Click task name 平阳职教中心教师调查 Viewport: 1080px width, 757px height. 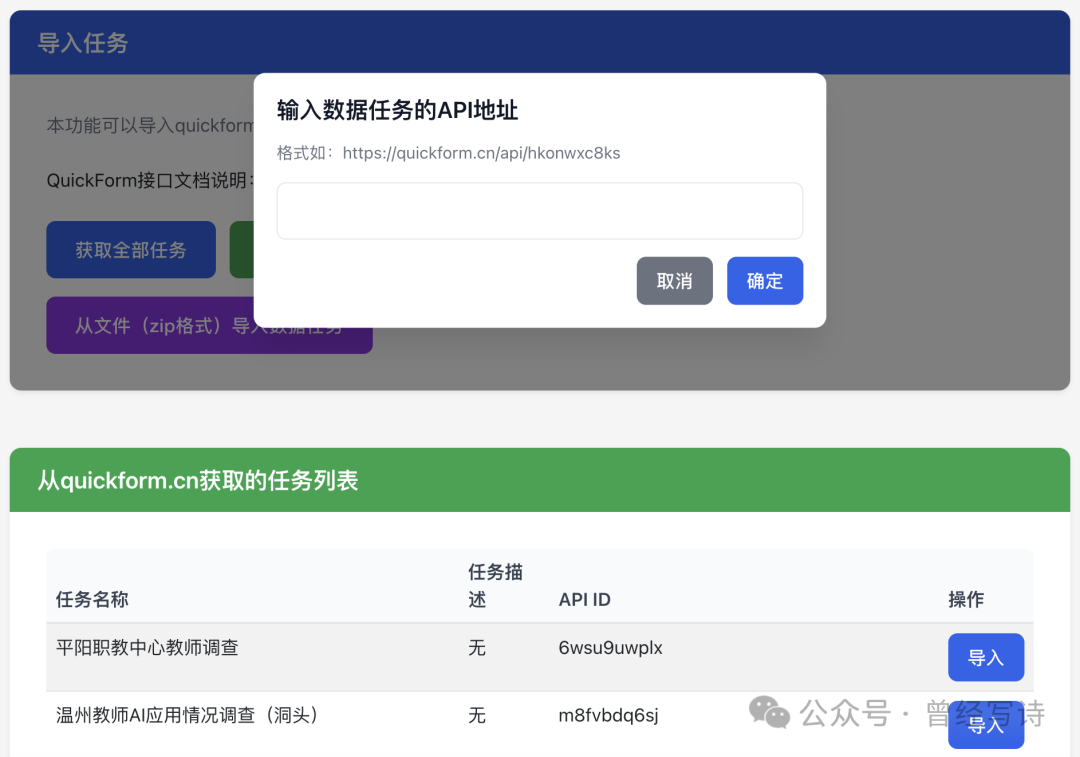(x=147, y=648)
